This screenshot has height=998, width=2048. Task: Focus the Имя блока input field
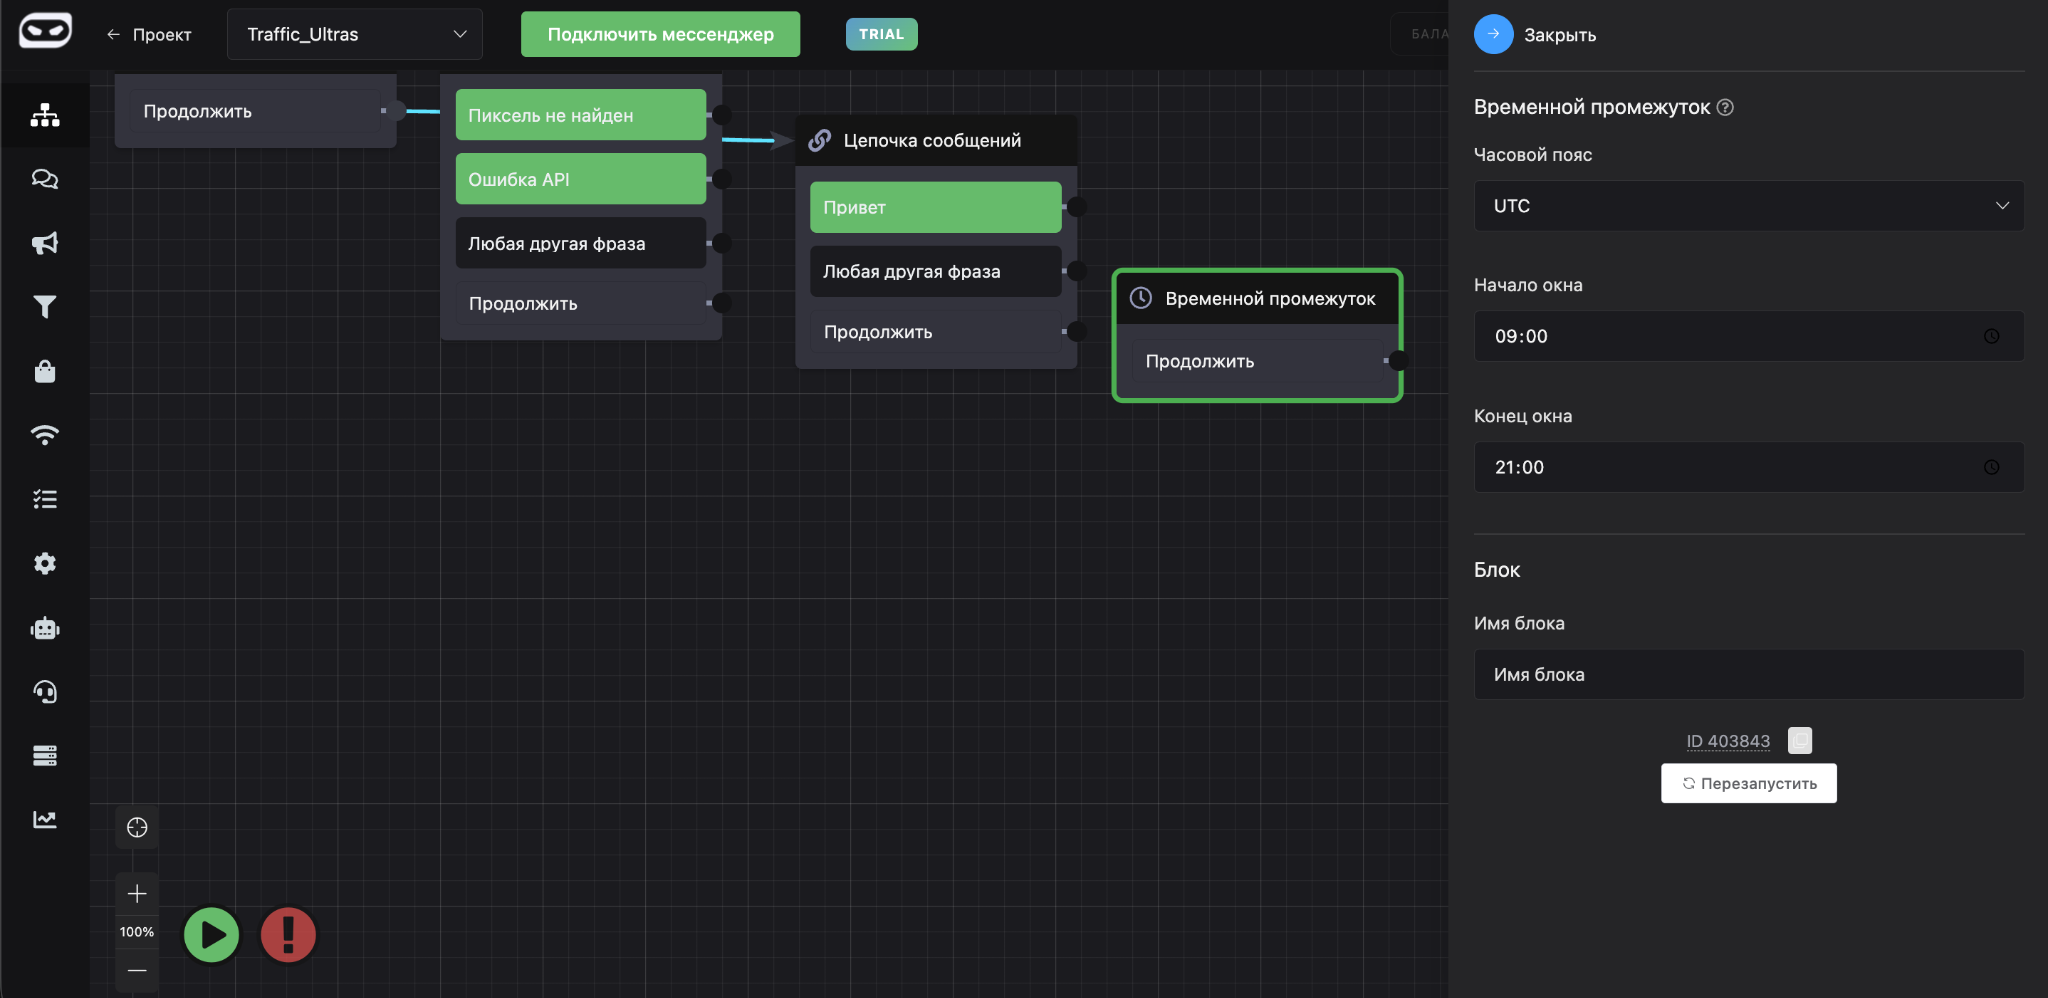coord(1749,674)
